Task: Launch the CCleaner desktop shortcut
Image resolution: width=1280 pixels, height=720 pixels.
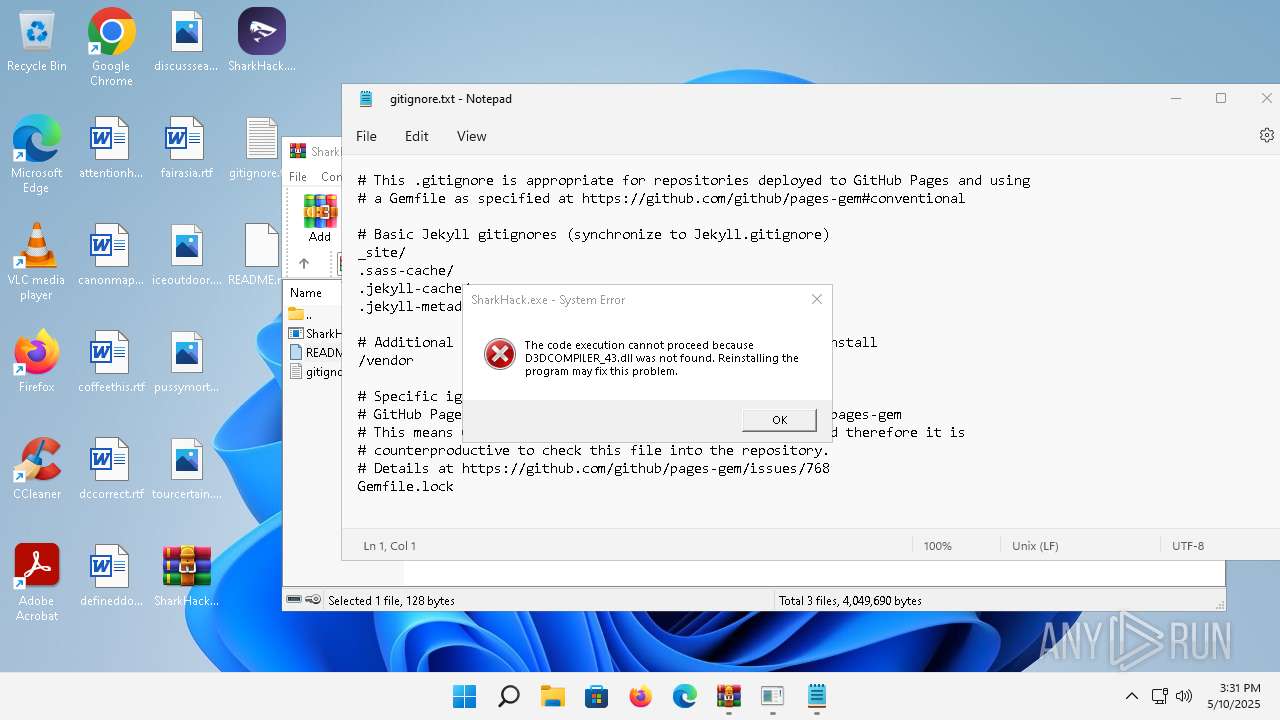Action: click(x=37, y=469)
